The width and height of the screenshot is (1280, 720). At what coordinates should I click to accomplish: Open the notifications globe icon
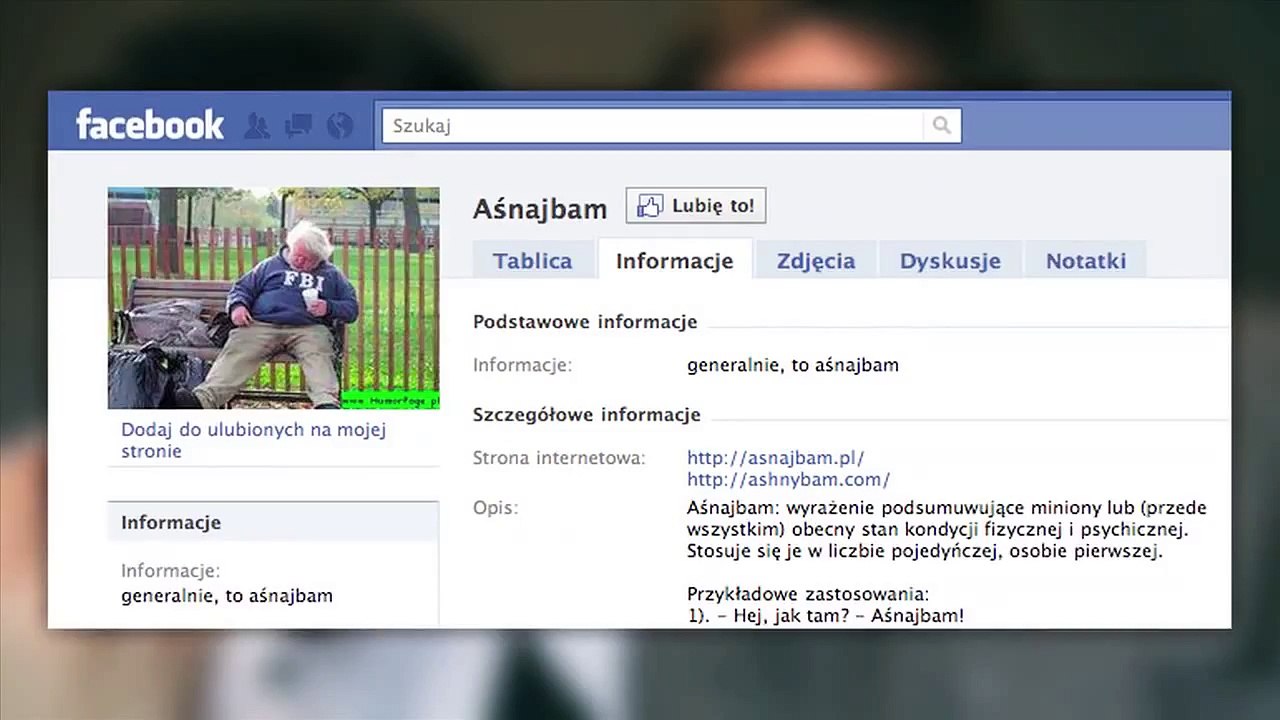pos(340,126)
